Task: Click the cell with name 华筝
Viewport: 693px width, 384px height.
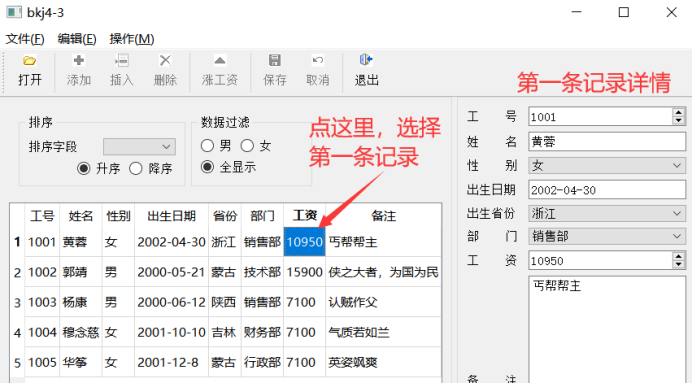Action: point(80,362)
